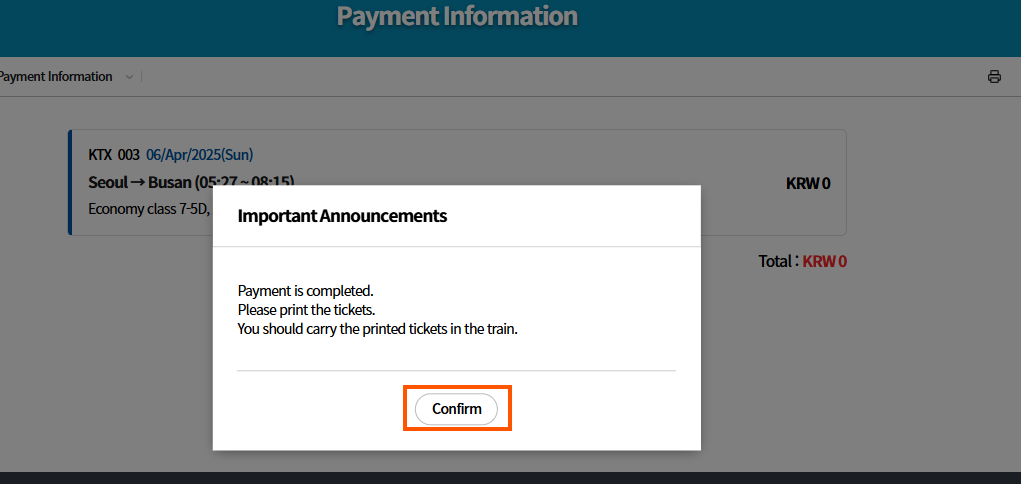Click the 'Payment is completed.' message
1021x484 pixels.
pyautogui.click(x=305, y=291)
